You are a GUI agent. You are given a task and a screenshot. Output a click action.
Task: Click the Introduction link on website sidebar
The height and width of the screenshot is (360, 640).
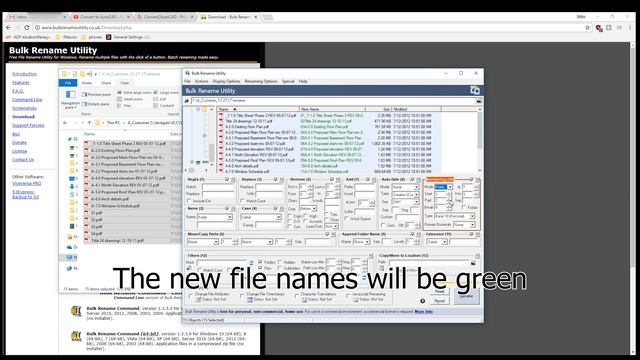[x=24, y=74]
